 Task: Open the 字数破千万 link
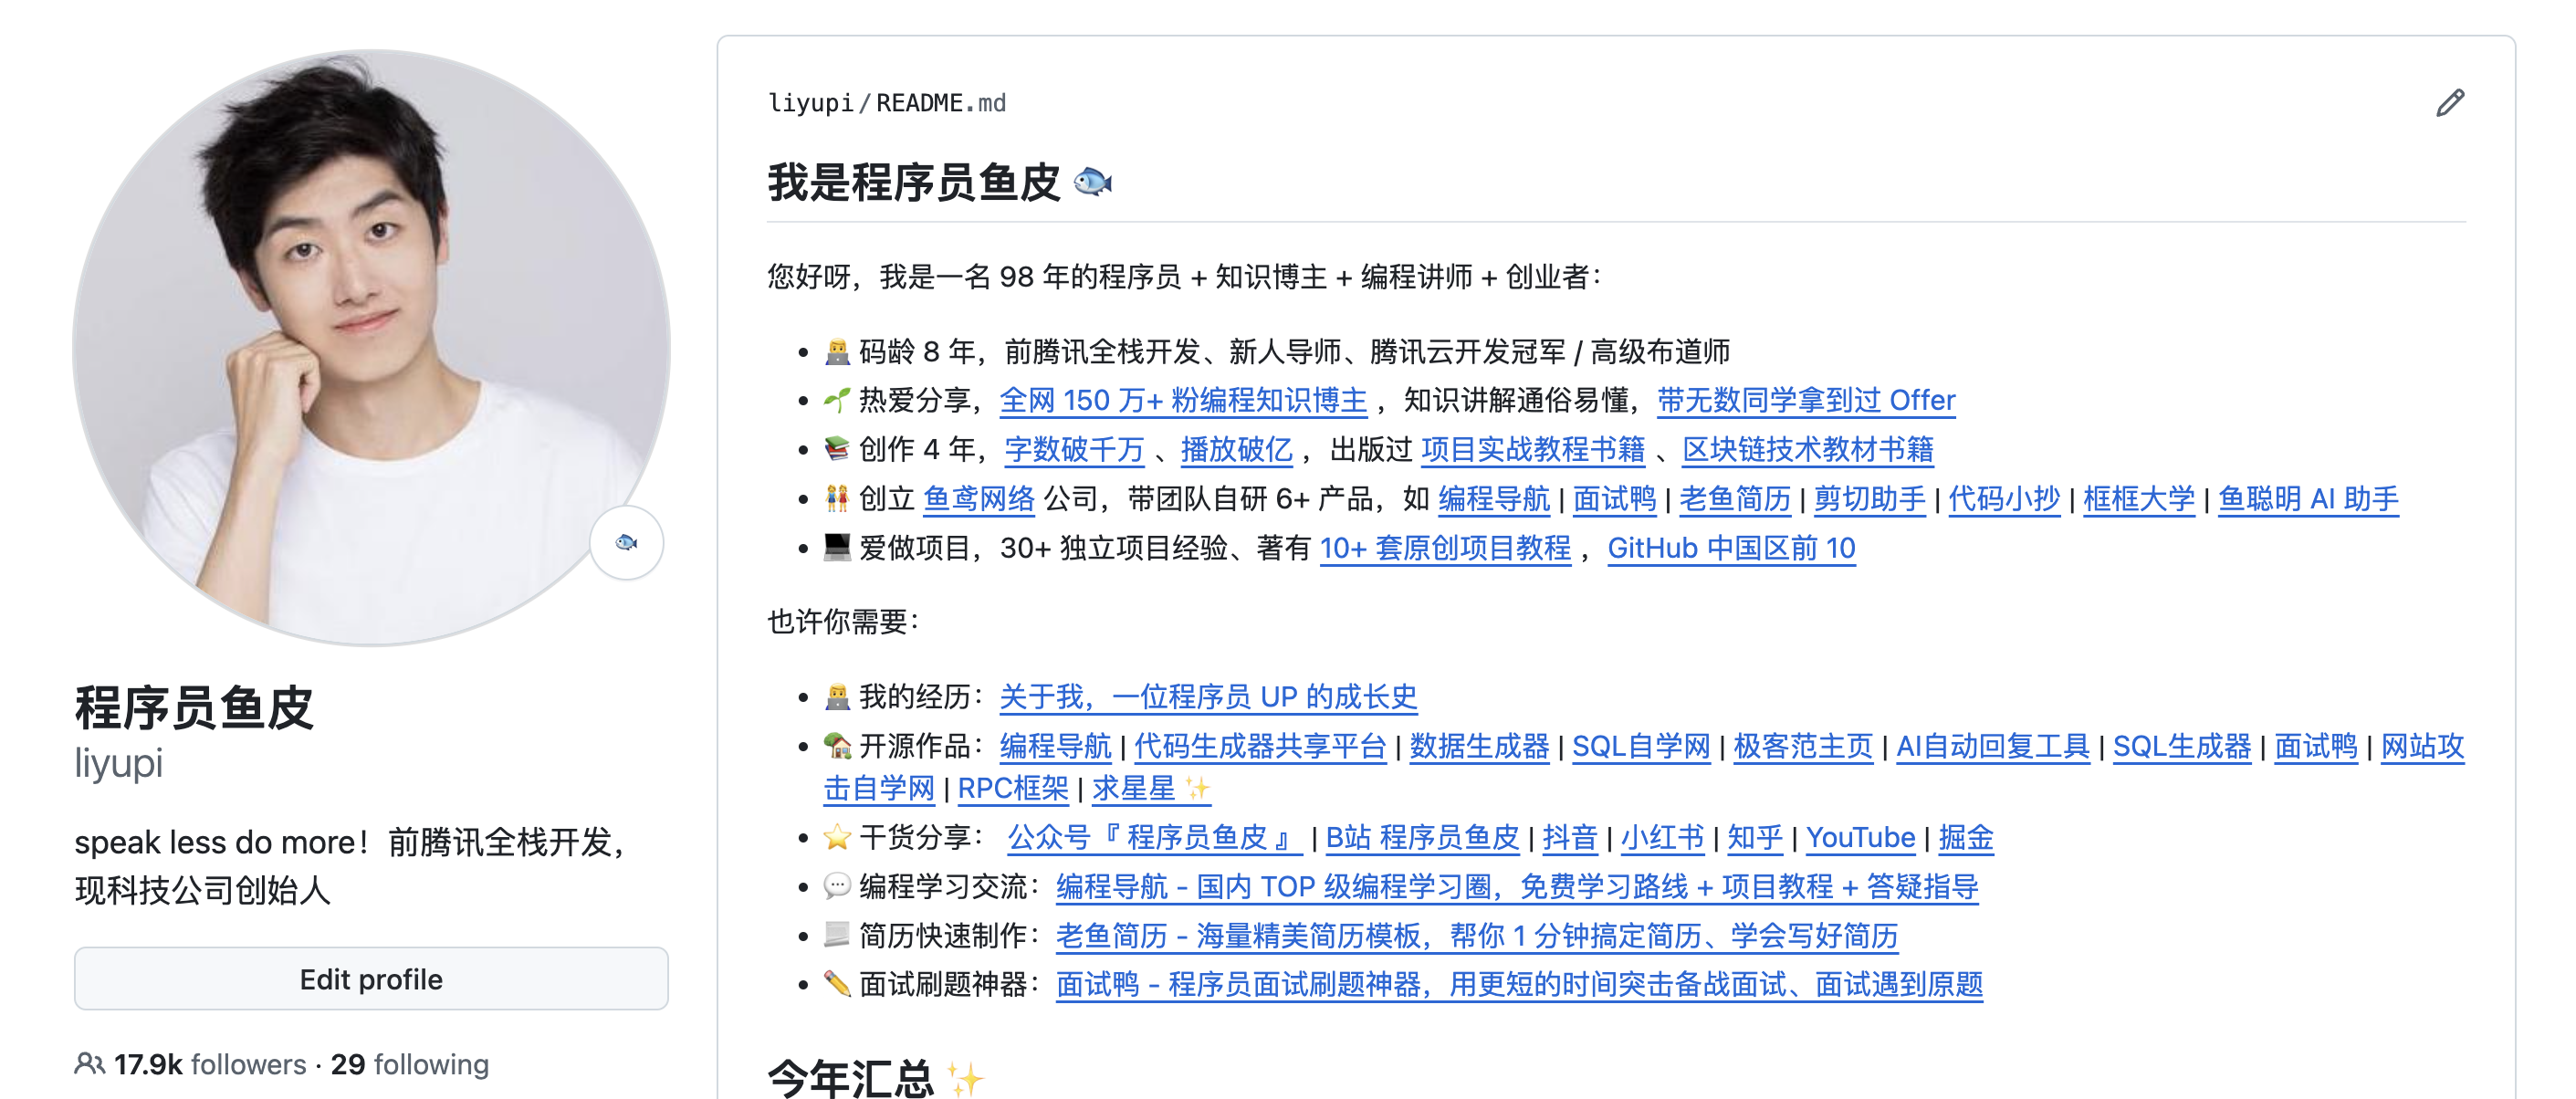coord(1074,450)
